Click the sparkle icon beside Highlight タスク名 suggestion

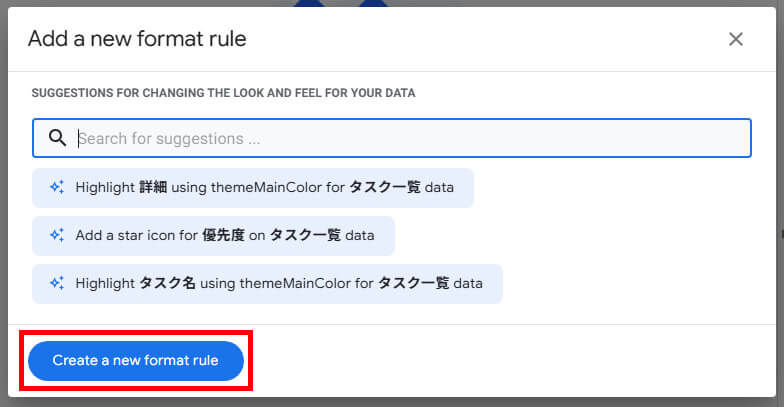tap(56, 283)
